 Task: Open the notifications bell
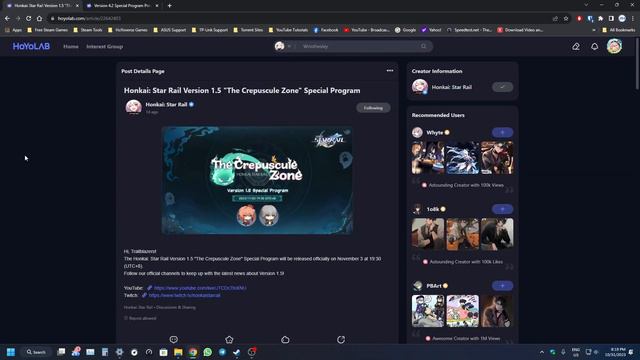point(595,47)
